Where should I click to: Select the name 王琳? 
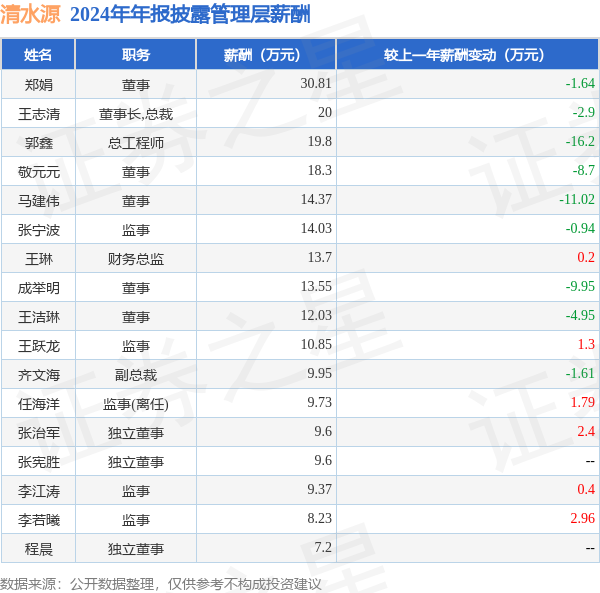pos(39,259)
